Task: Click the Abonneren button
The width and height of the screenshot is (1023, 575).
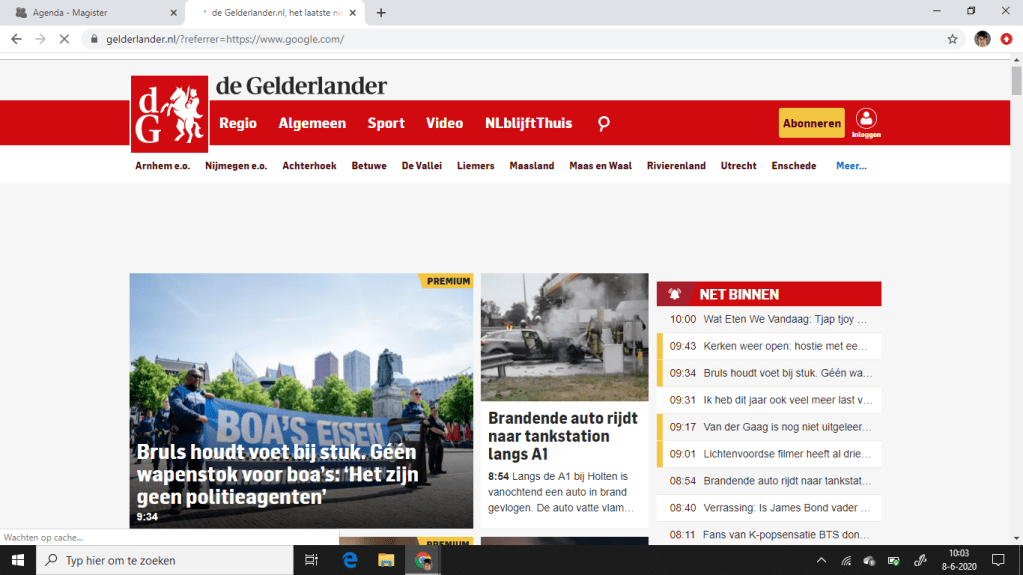Action: point(811,123)
